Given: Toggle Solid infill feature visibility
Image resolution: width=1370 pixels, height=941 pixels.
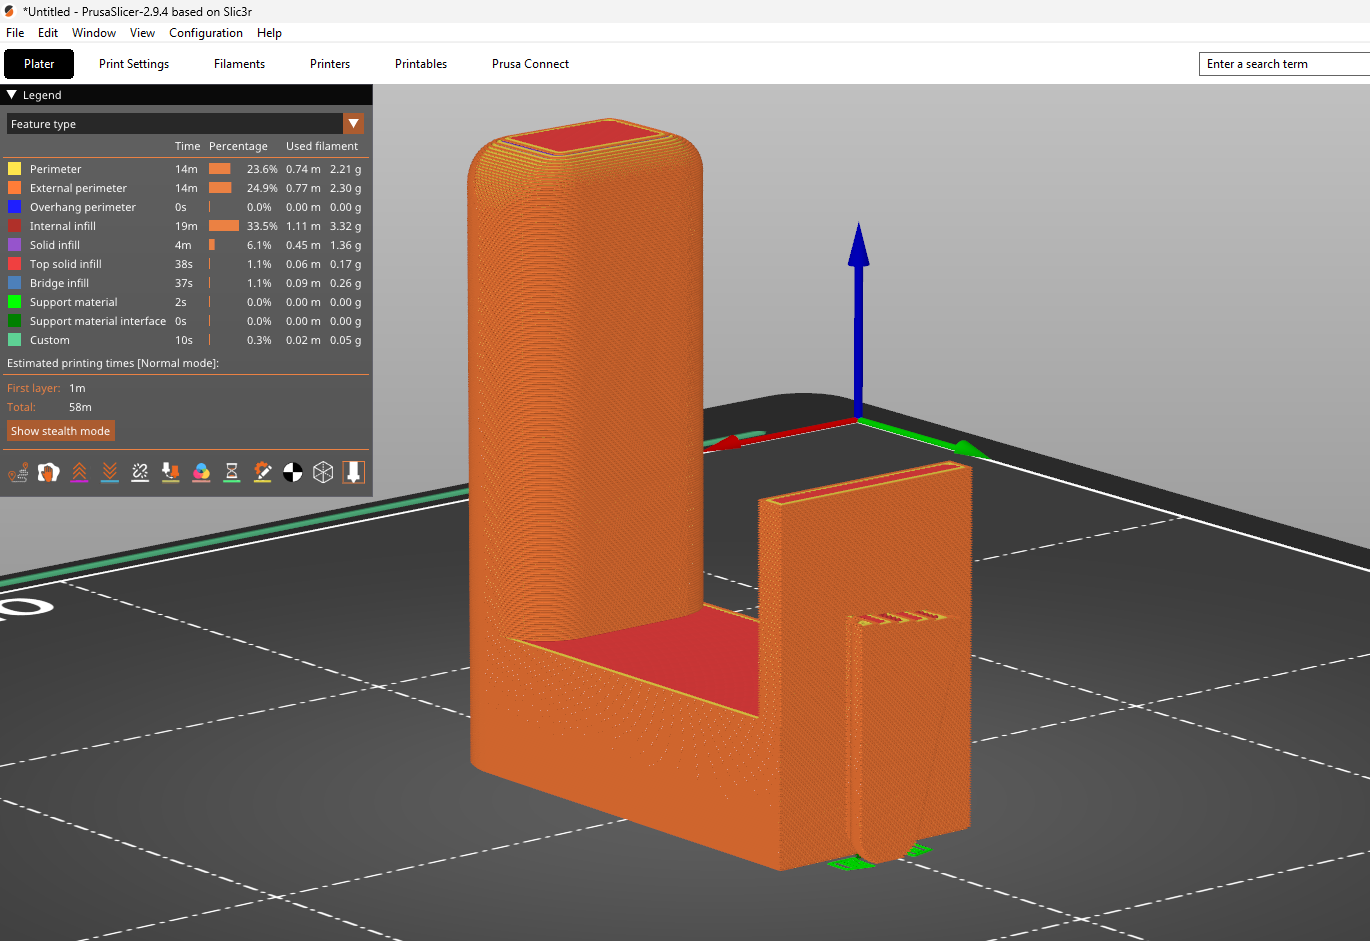Looking at the screenshot, I should point(186,245).
